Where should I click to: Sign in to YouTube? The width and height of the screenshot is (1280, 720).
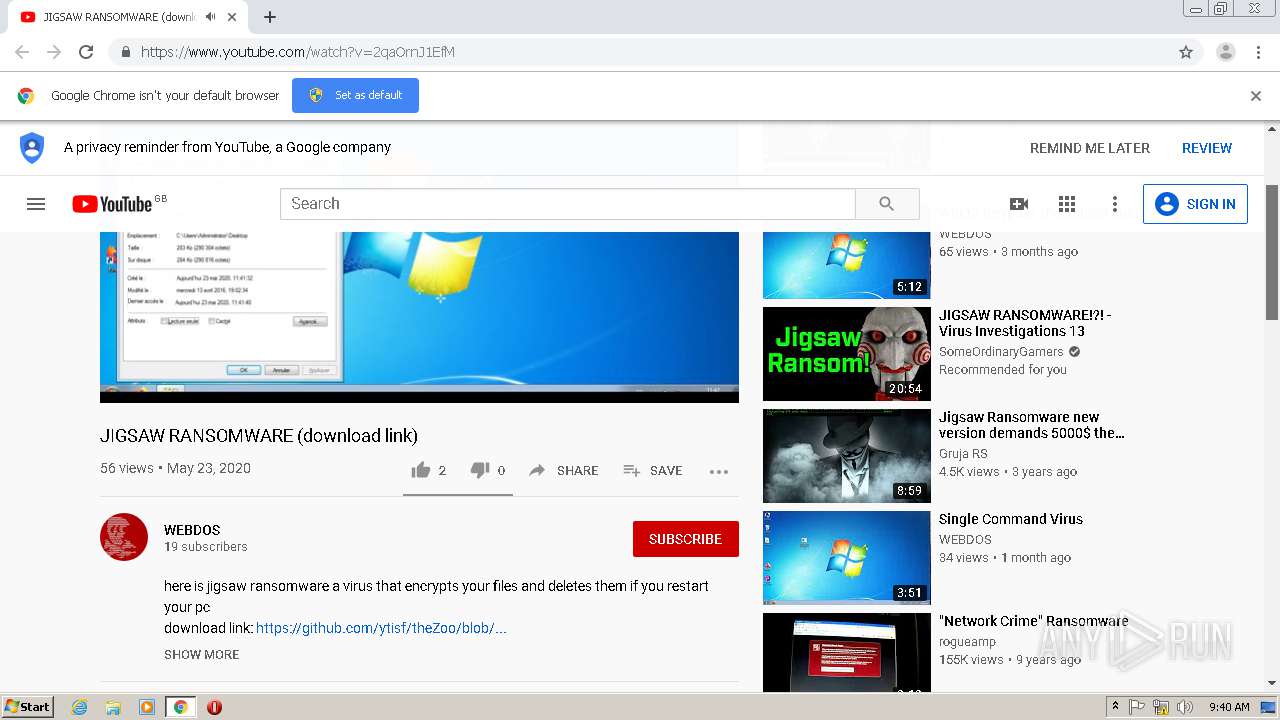[1195, 204]
